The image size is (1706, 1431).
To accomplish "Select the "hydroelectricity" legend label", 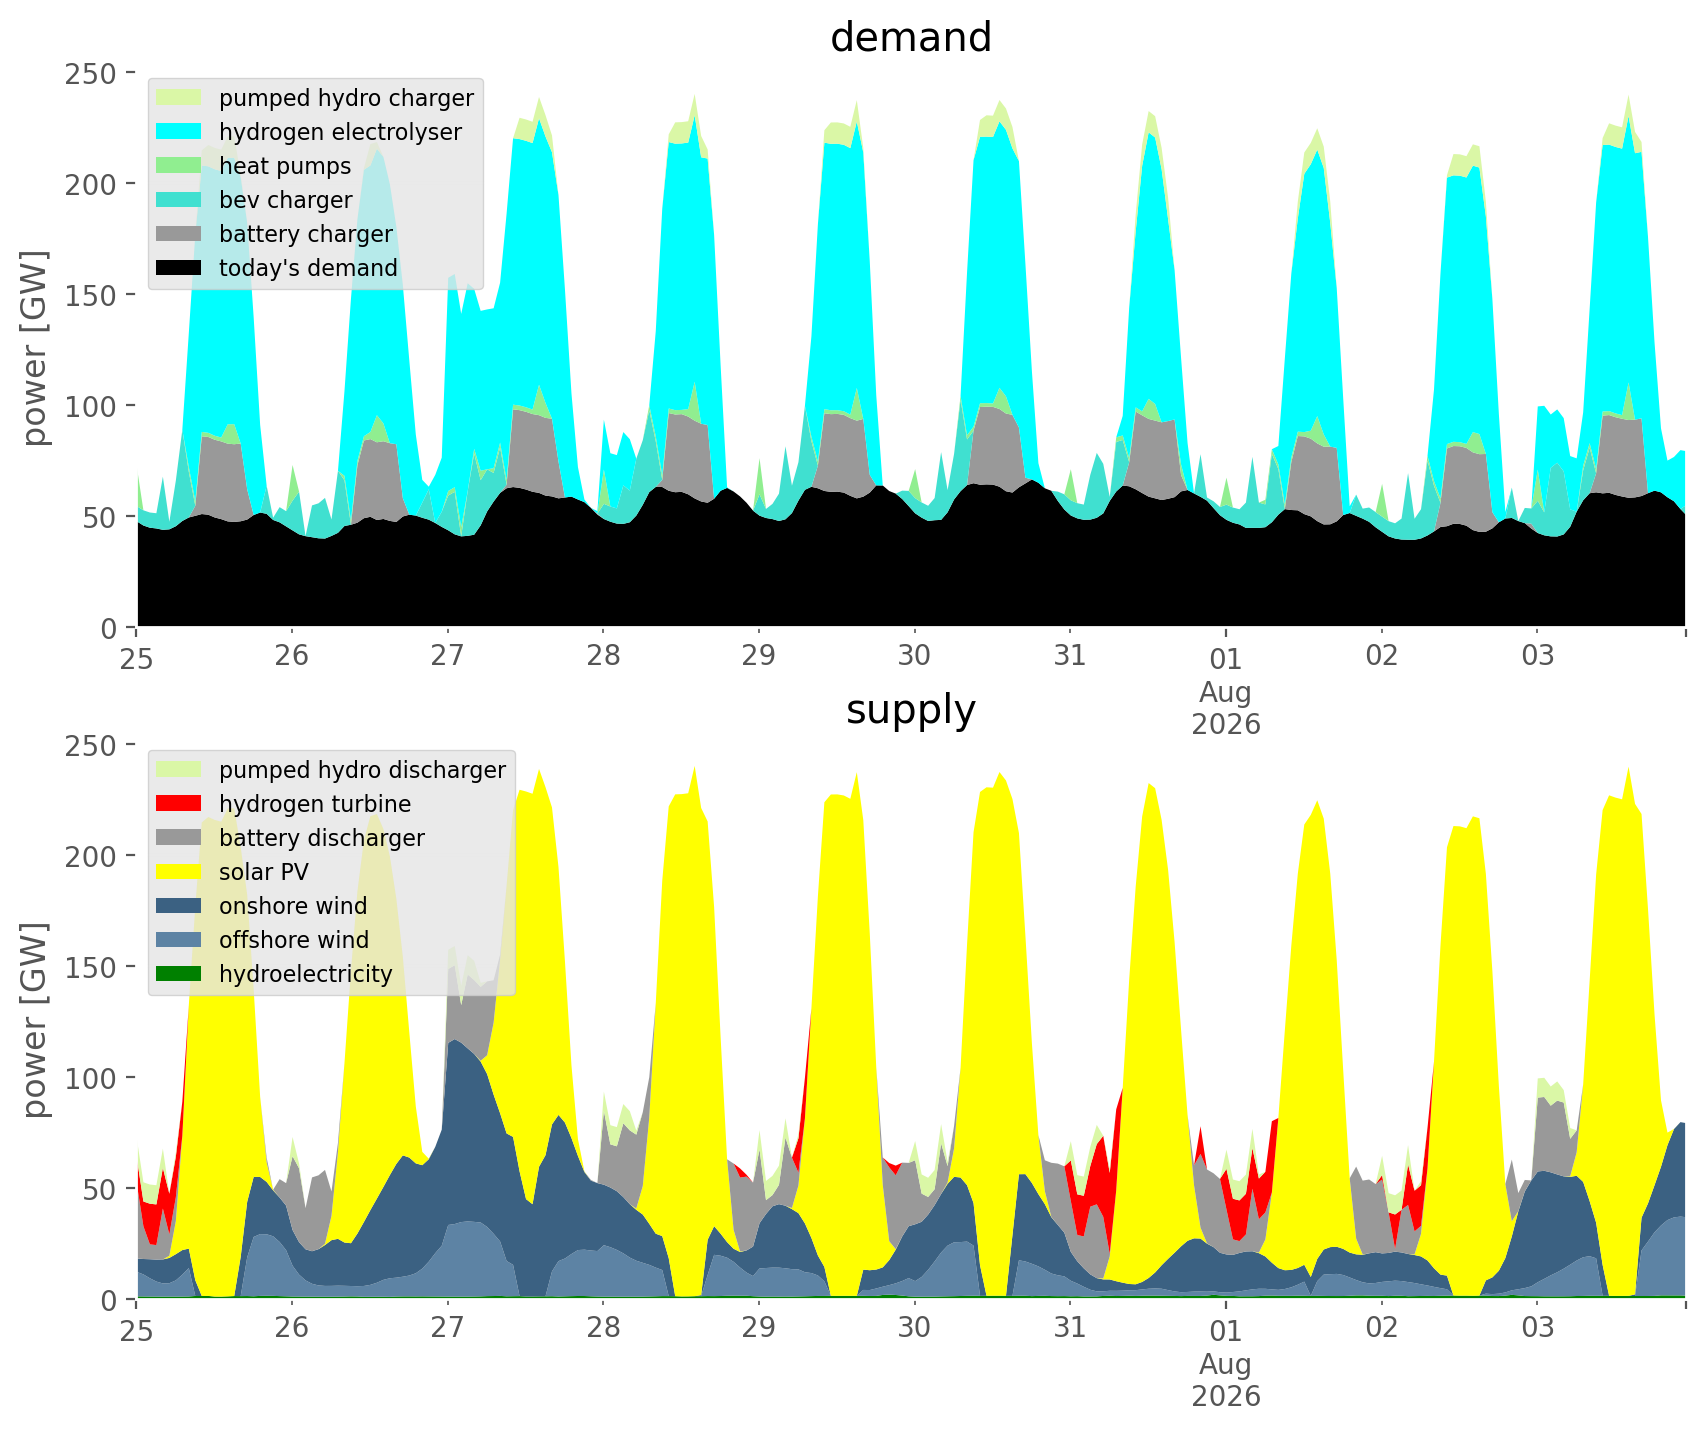I will [x=306, y=974].
